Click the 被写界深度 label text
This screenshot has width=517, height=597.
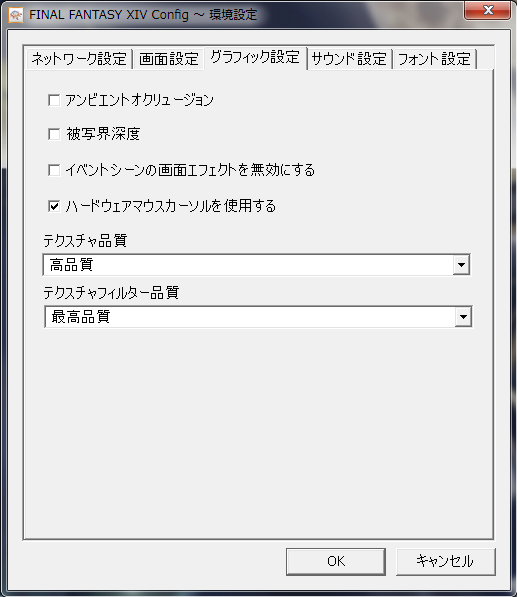point(103,134)
